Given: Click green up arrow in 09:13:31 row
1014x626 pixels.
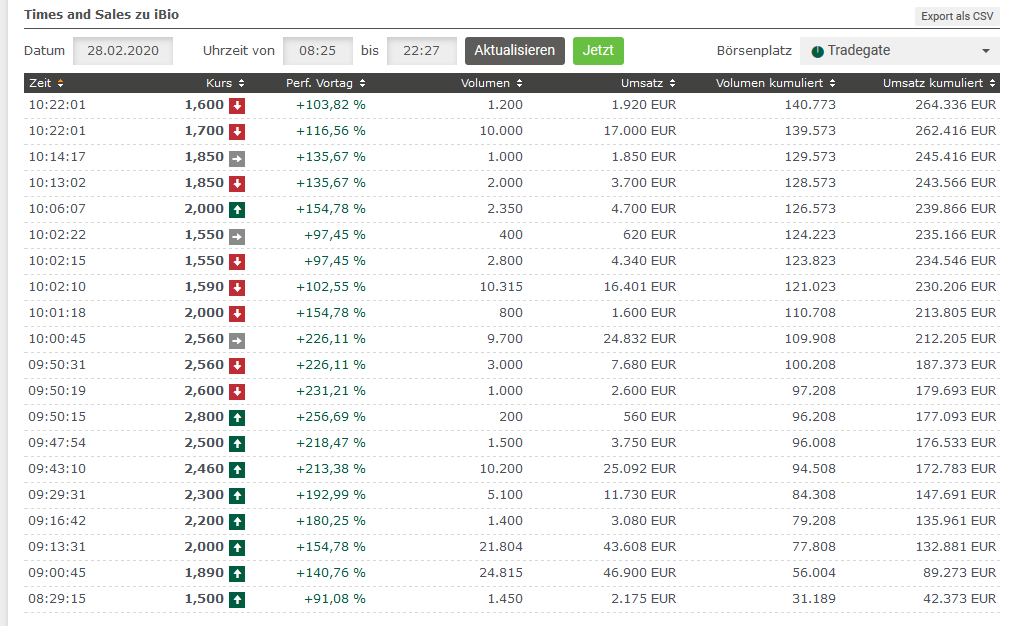Looking at the screenshot, I should 237,547.
